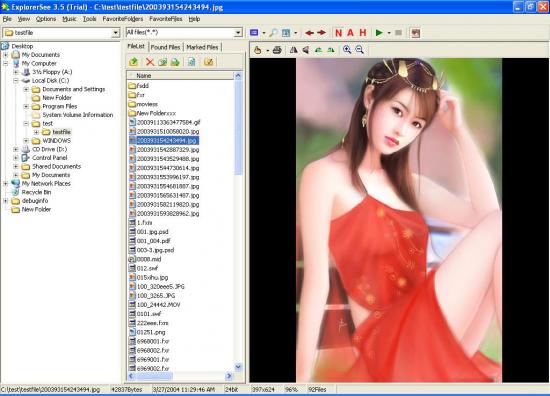
Task: Rotate image right with green arrow icon
Action: coord(331,50)
